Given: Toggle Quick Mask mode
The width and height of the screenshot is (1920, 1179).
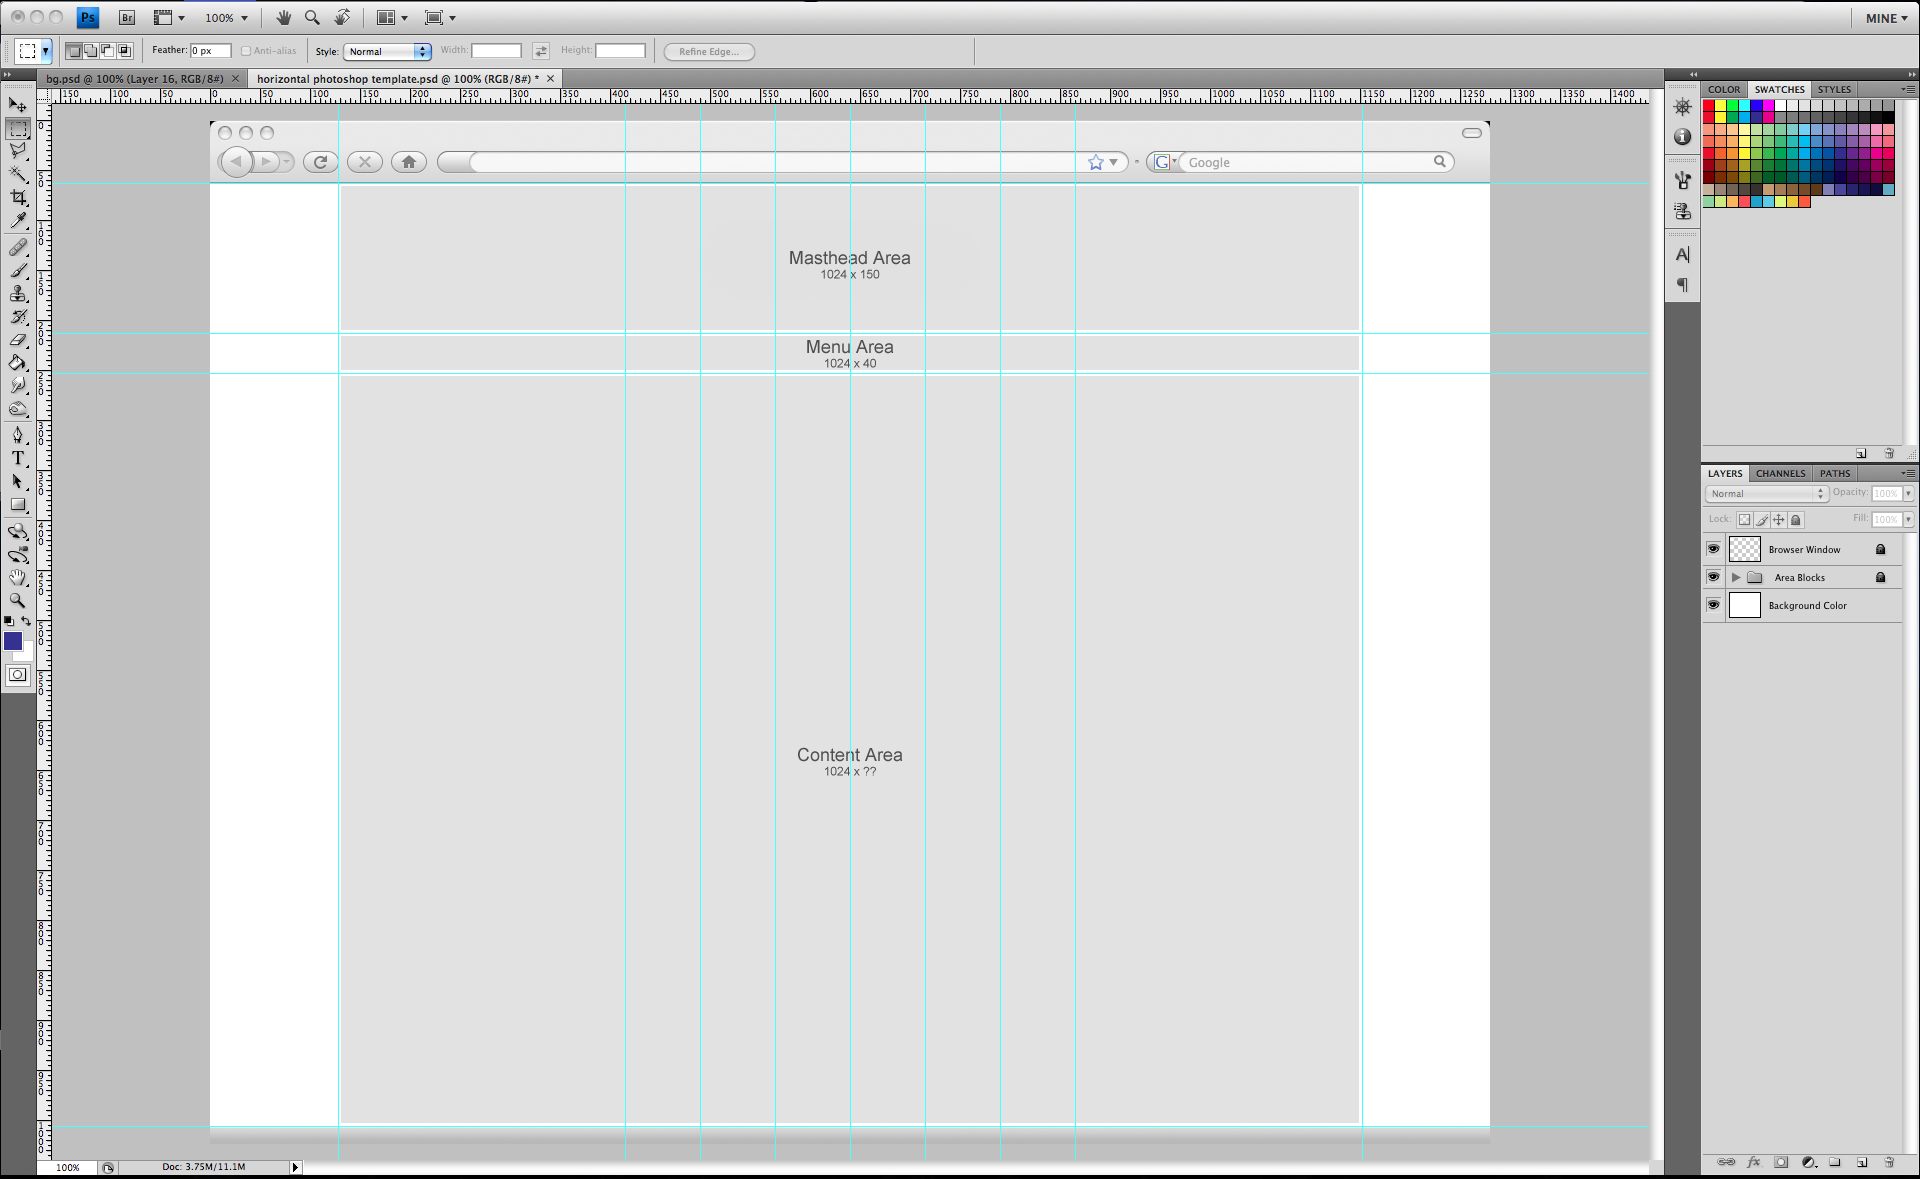Looking at the screenshot, I should pyautogui.click(x=18, y=675).
